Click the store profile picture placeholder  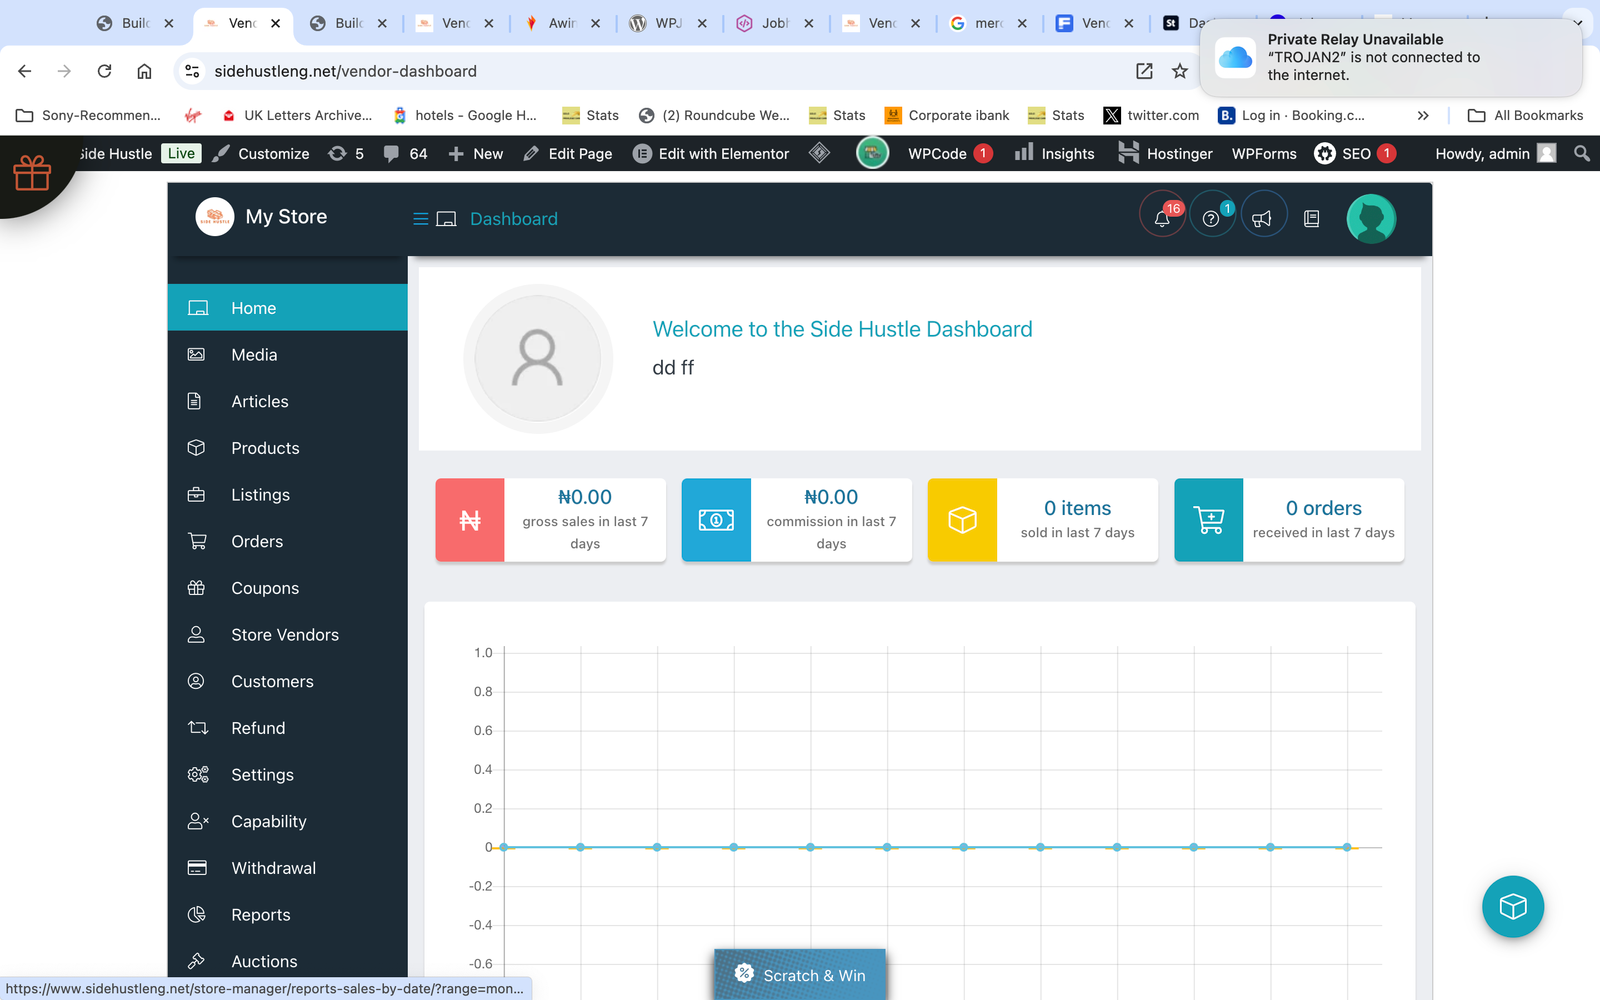[538, 358]
